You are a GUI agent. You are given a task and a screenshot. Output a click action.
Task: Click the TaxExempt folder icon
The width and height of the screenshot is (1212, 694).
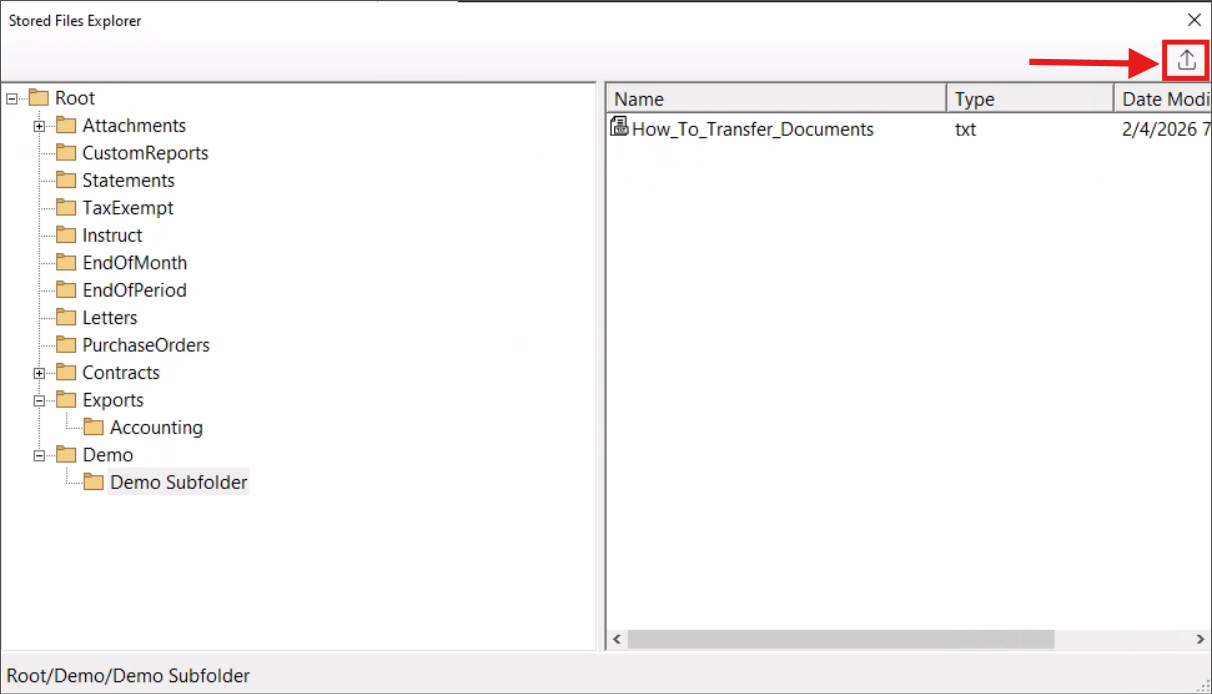[66, 208]
